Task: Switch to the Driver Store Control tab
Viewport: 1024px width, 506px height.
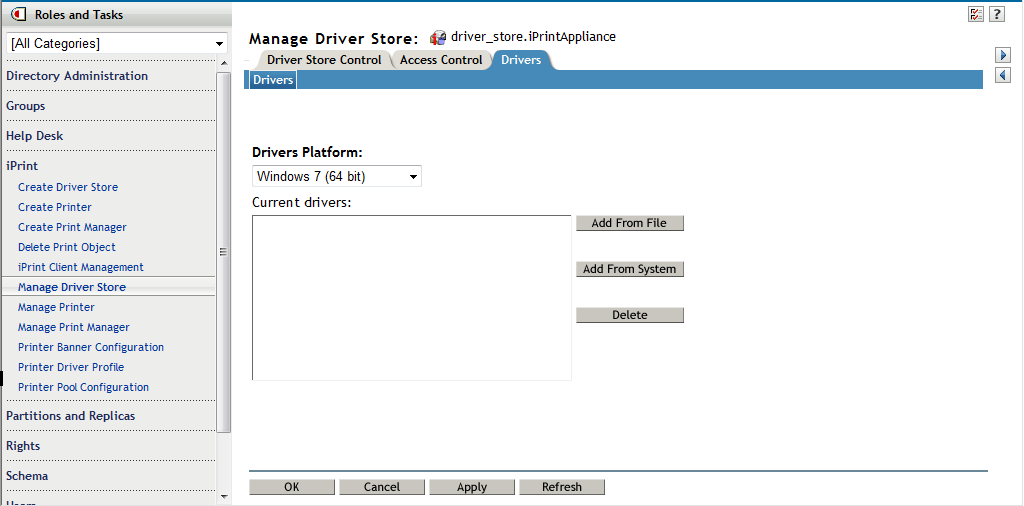Action: [324, 60]
